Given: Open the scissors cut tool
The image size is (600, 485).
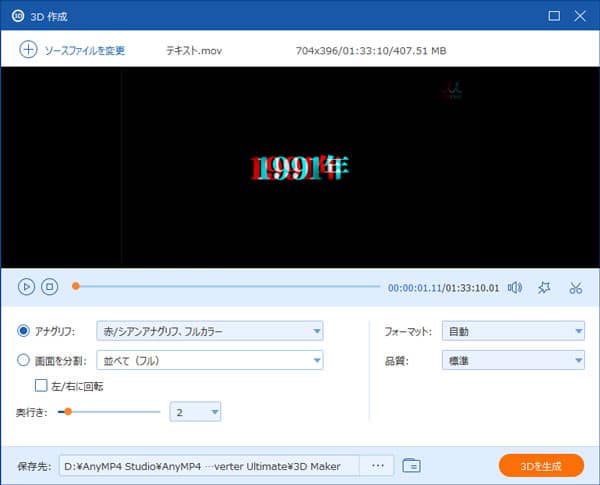Looking at the screenshot, I should tap(575, 287).
